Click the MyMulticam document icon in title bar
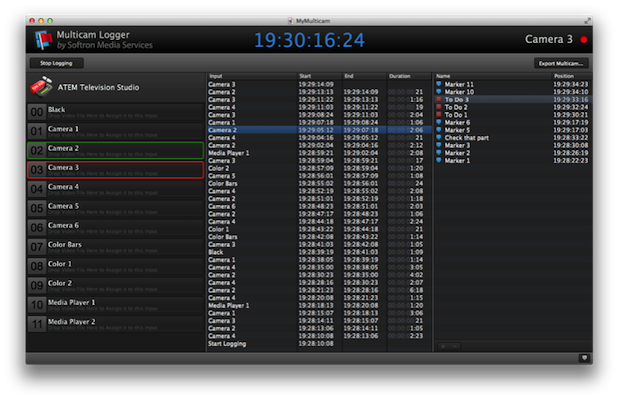The width and height of the screenshot is (619, 400). click(x=291, y=21)
